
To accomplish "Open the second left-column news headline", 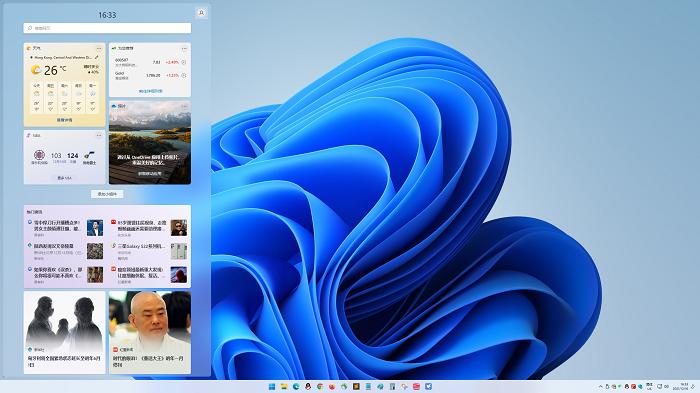I will click(x=54, y=246).
